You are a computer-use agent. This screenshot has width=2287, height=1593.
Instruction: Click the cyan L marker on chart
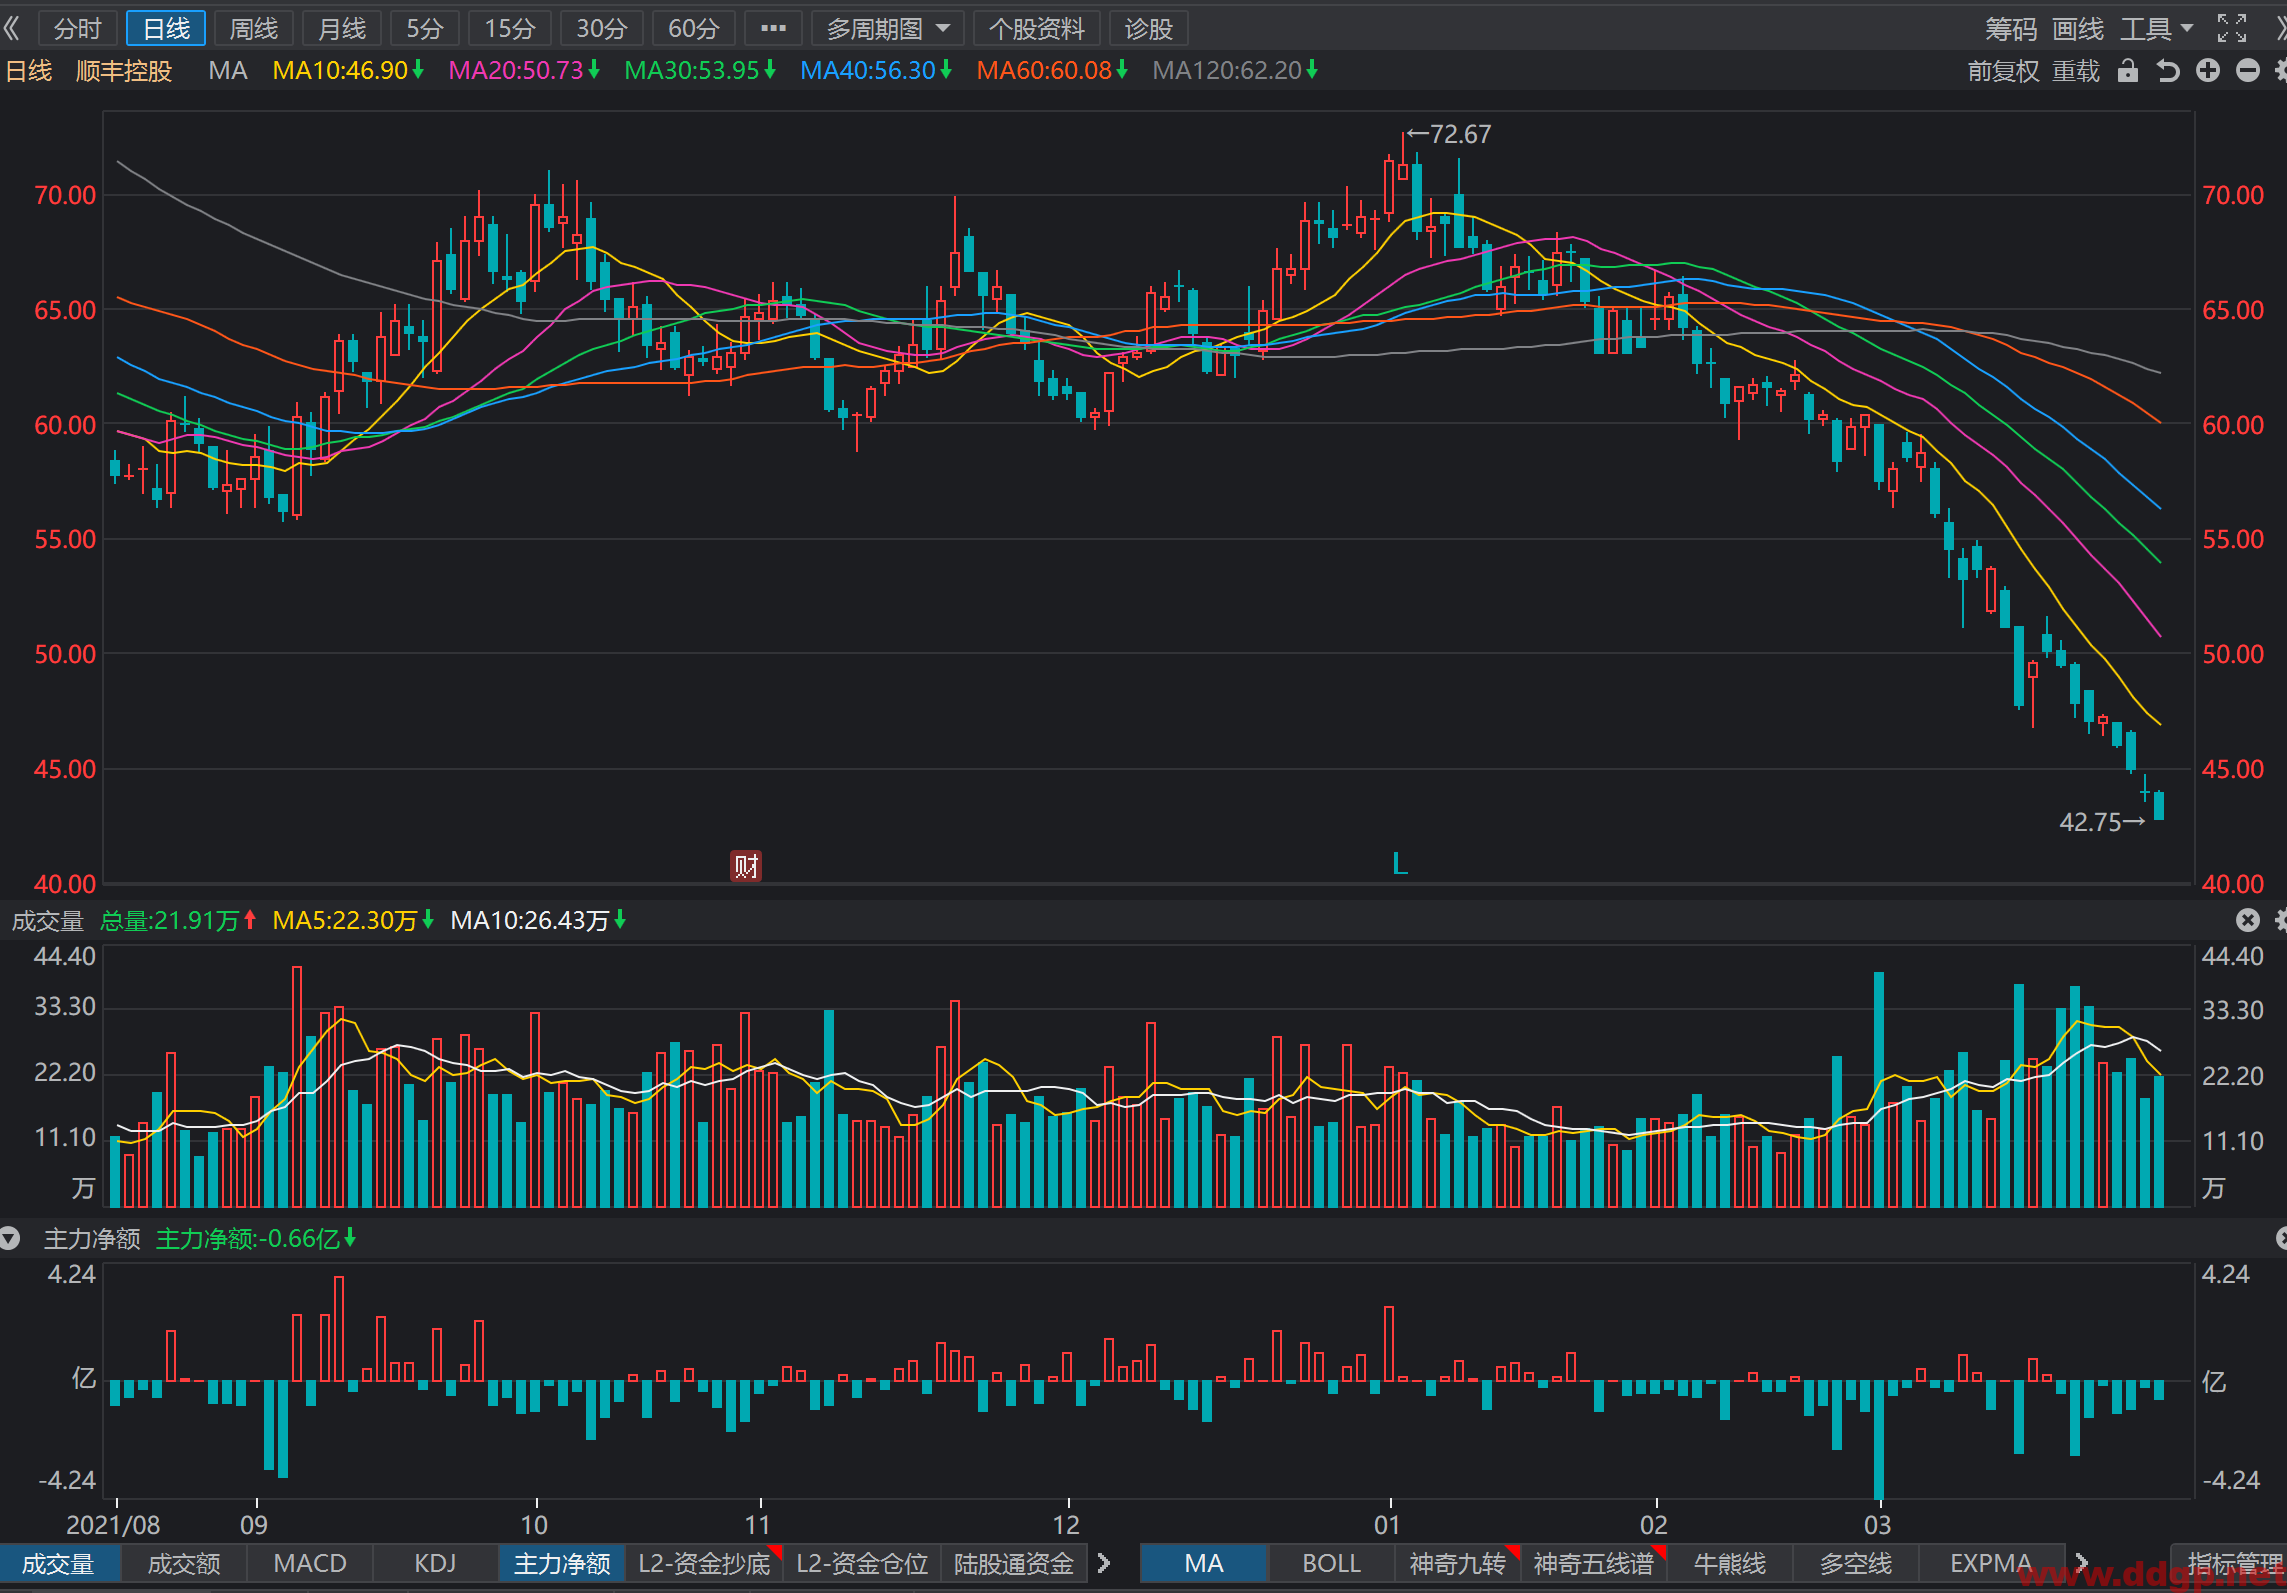(1400, 863)
